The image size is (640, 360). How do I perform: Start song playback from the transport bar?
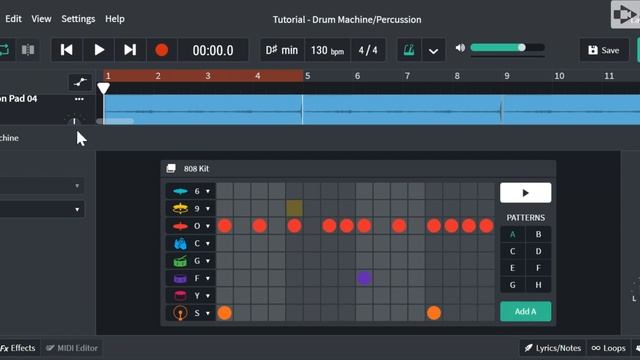pyautogui.click(x=99, y=50)
